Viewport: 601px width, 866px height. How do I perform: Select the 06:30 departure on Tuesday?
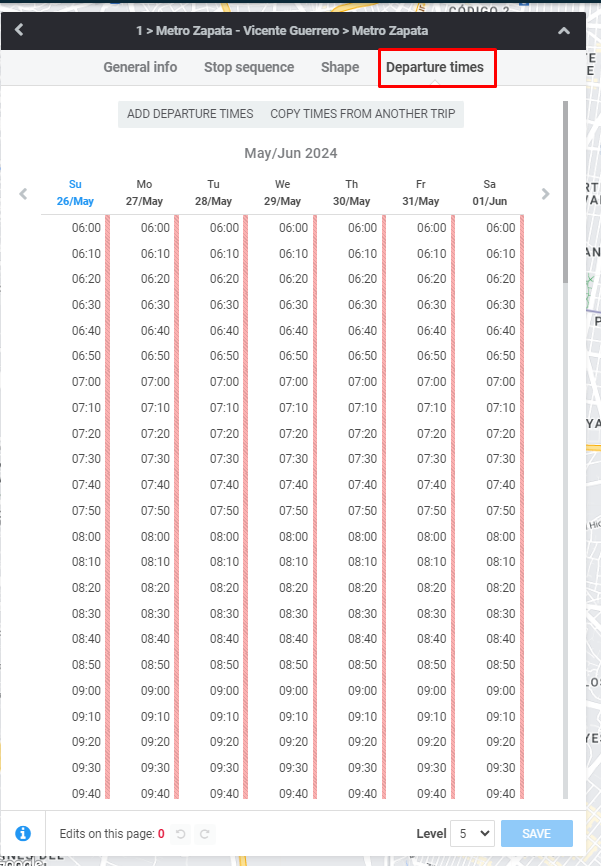[x=224, y=305]
